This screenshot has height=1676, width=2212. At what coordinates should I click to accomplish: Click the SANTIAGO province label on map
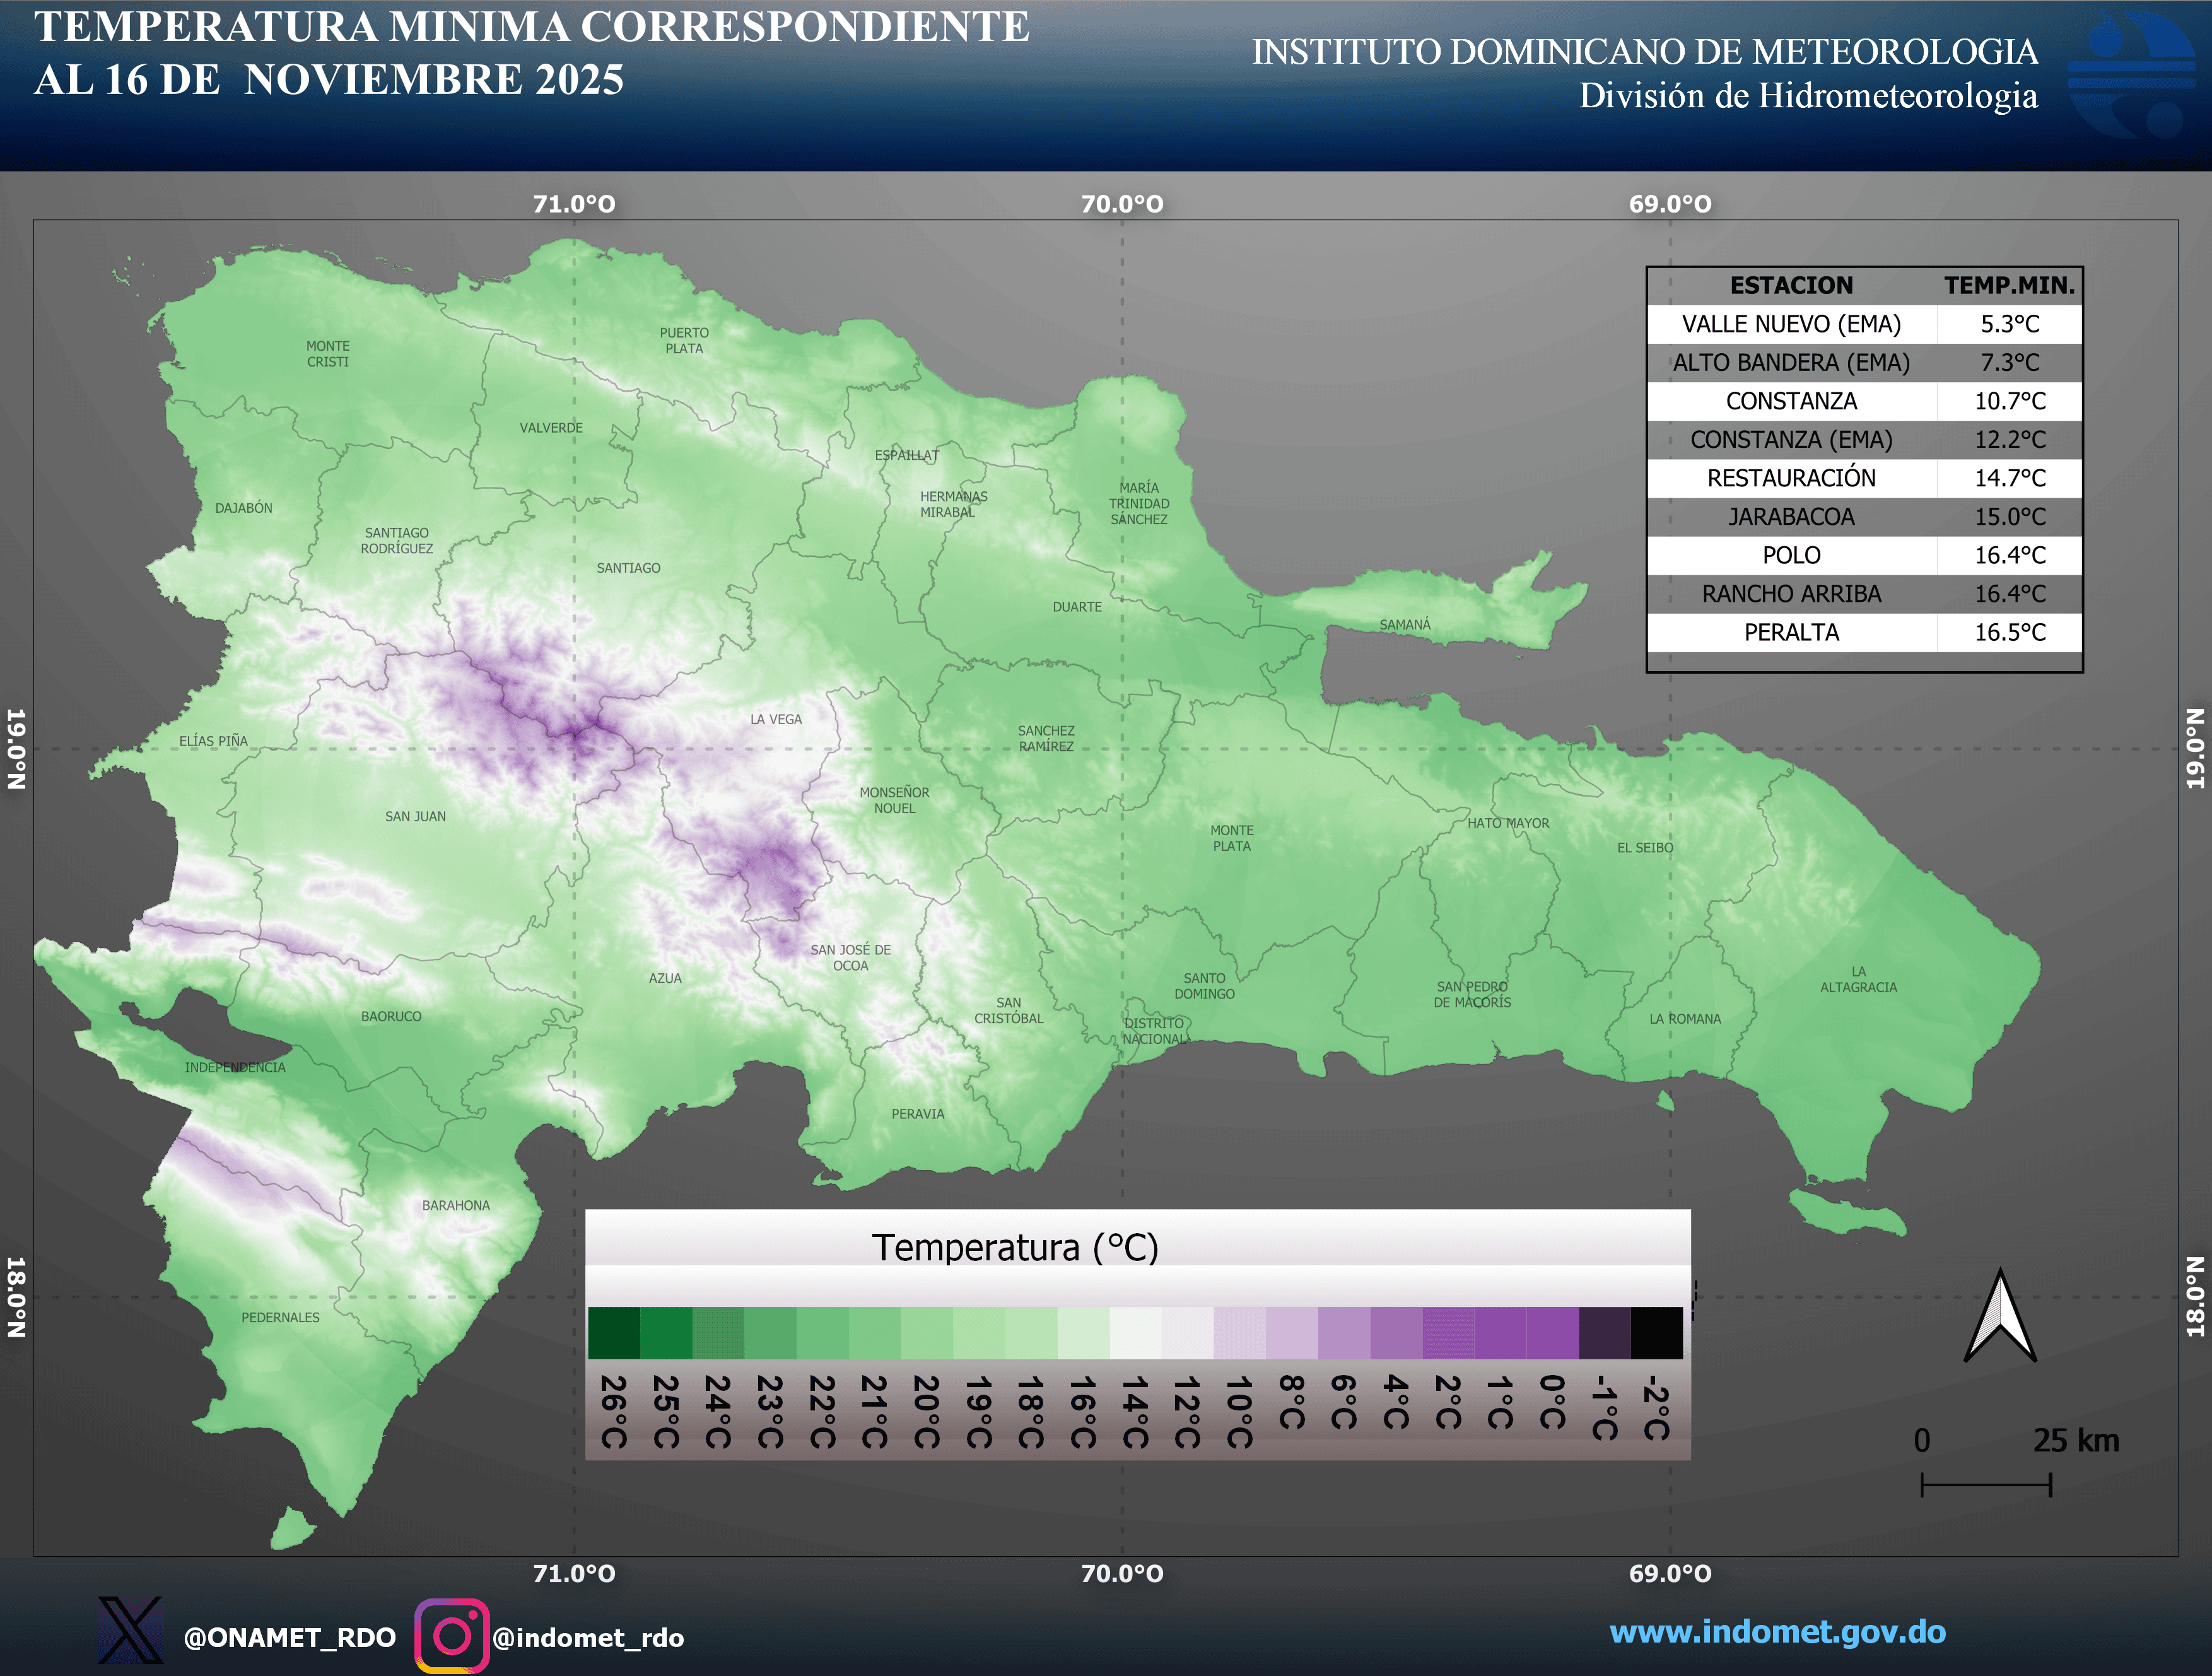tap(631, 567)
